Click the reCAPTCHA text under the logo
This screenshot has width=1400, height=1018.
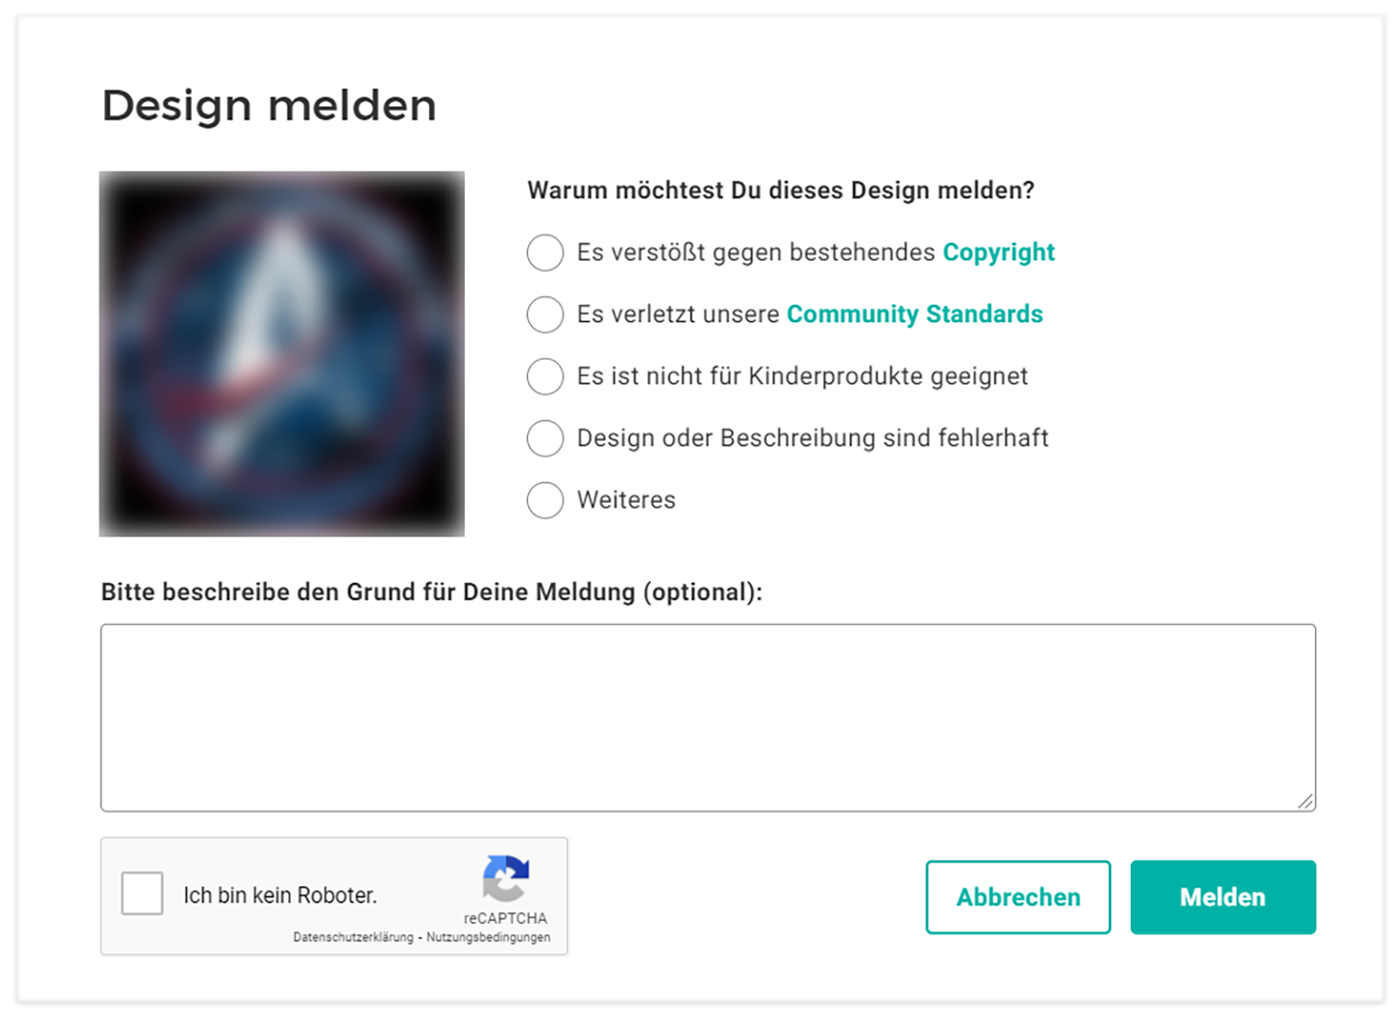tap(505, 918)
